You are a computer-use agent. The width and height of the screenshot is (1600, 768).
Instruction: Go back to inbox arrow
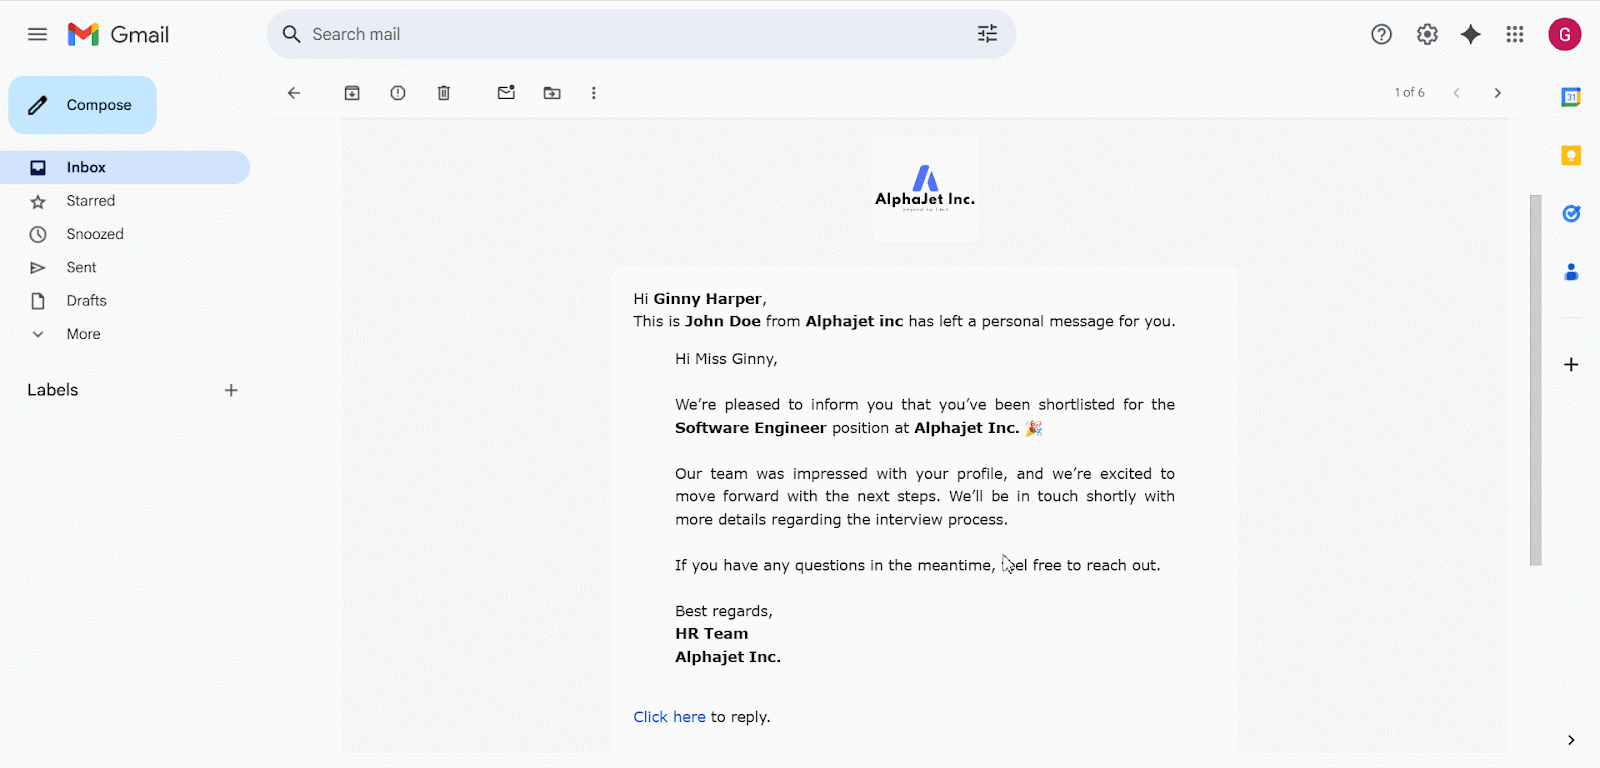[x=294, y=93]
